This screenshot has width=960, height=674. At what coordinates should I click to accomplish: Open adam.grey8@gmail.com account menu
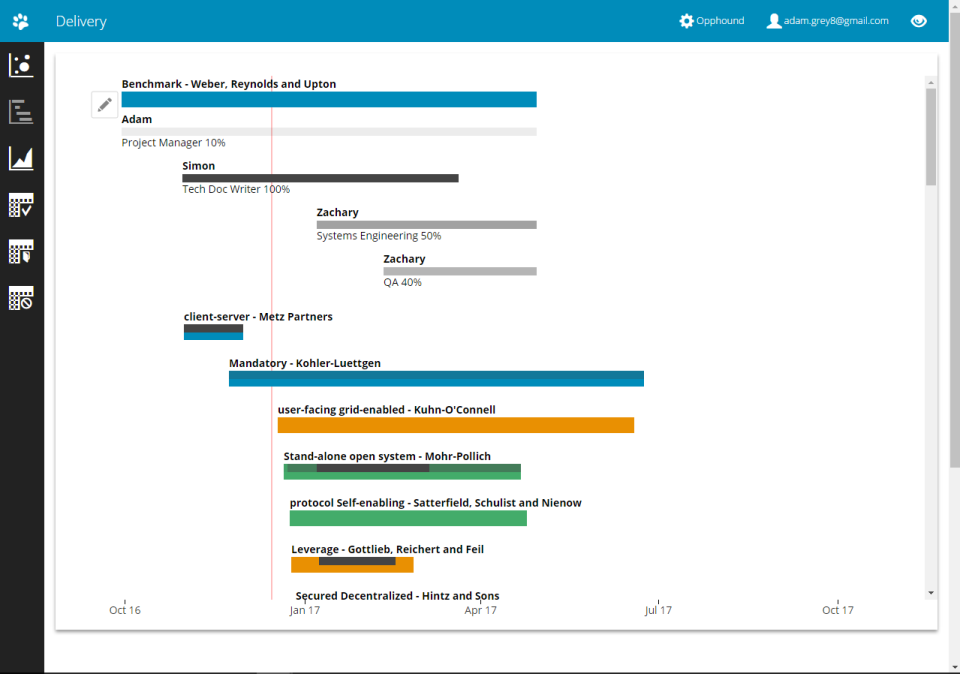pos(836,21)
